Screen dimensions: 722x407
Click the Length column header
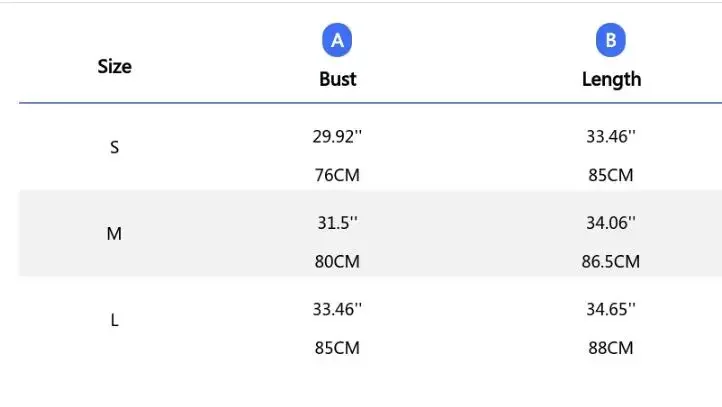(x=611, y=79)
